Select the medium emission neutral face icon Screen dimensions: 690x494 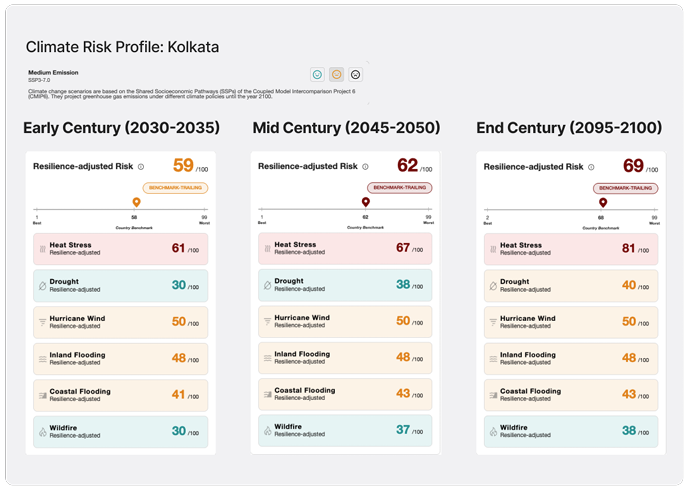click(x=337, y=74)
